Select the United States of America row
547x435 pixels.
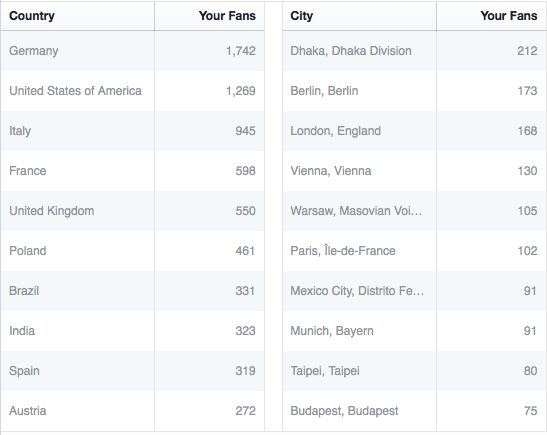[133, 91]
